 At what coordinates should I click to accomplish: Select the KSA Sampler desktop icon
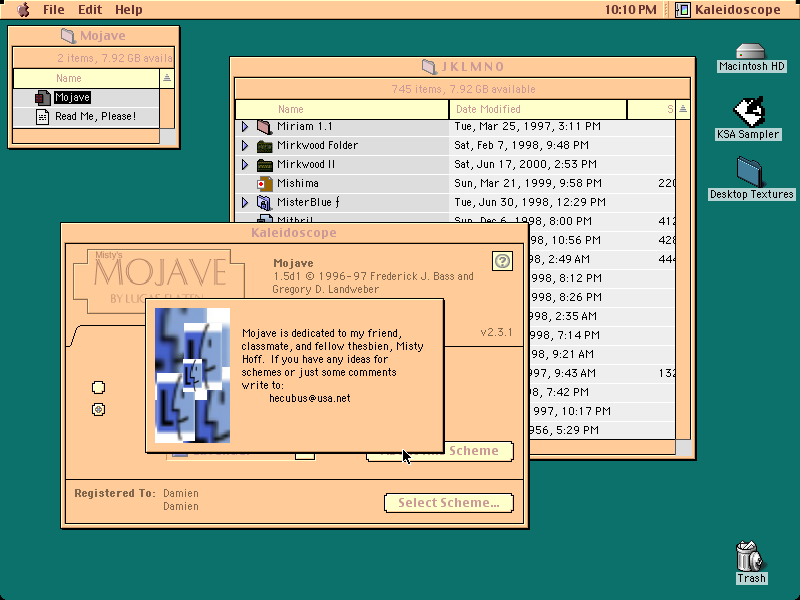coord(749,111)
